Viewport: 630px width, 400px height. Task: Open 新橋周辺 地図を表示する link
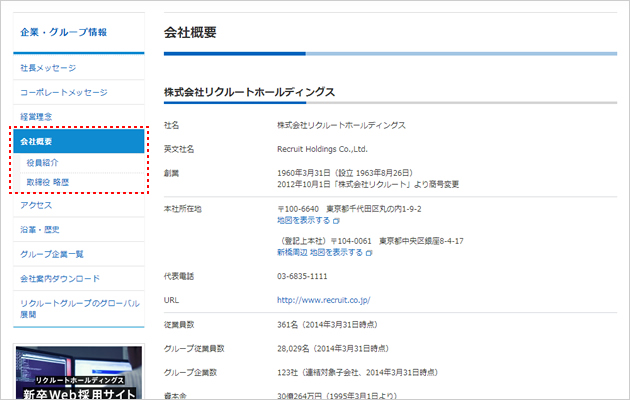[320, 252]
